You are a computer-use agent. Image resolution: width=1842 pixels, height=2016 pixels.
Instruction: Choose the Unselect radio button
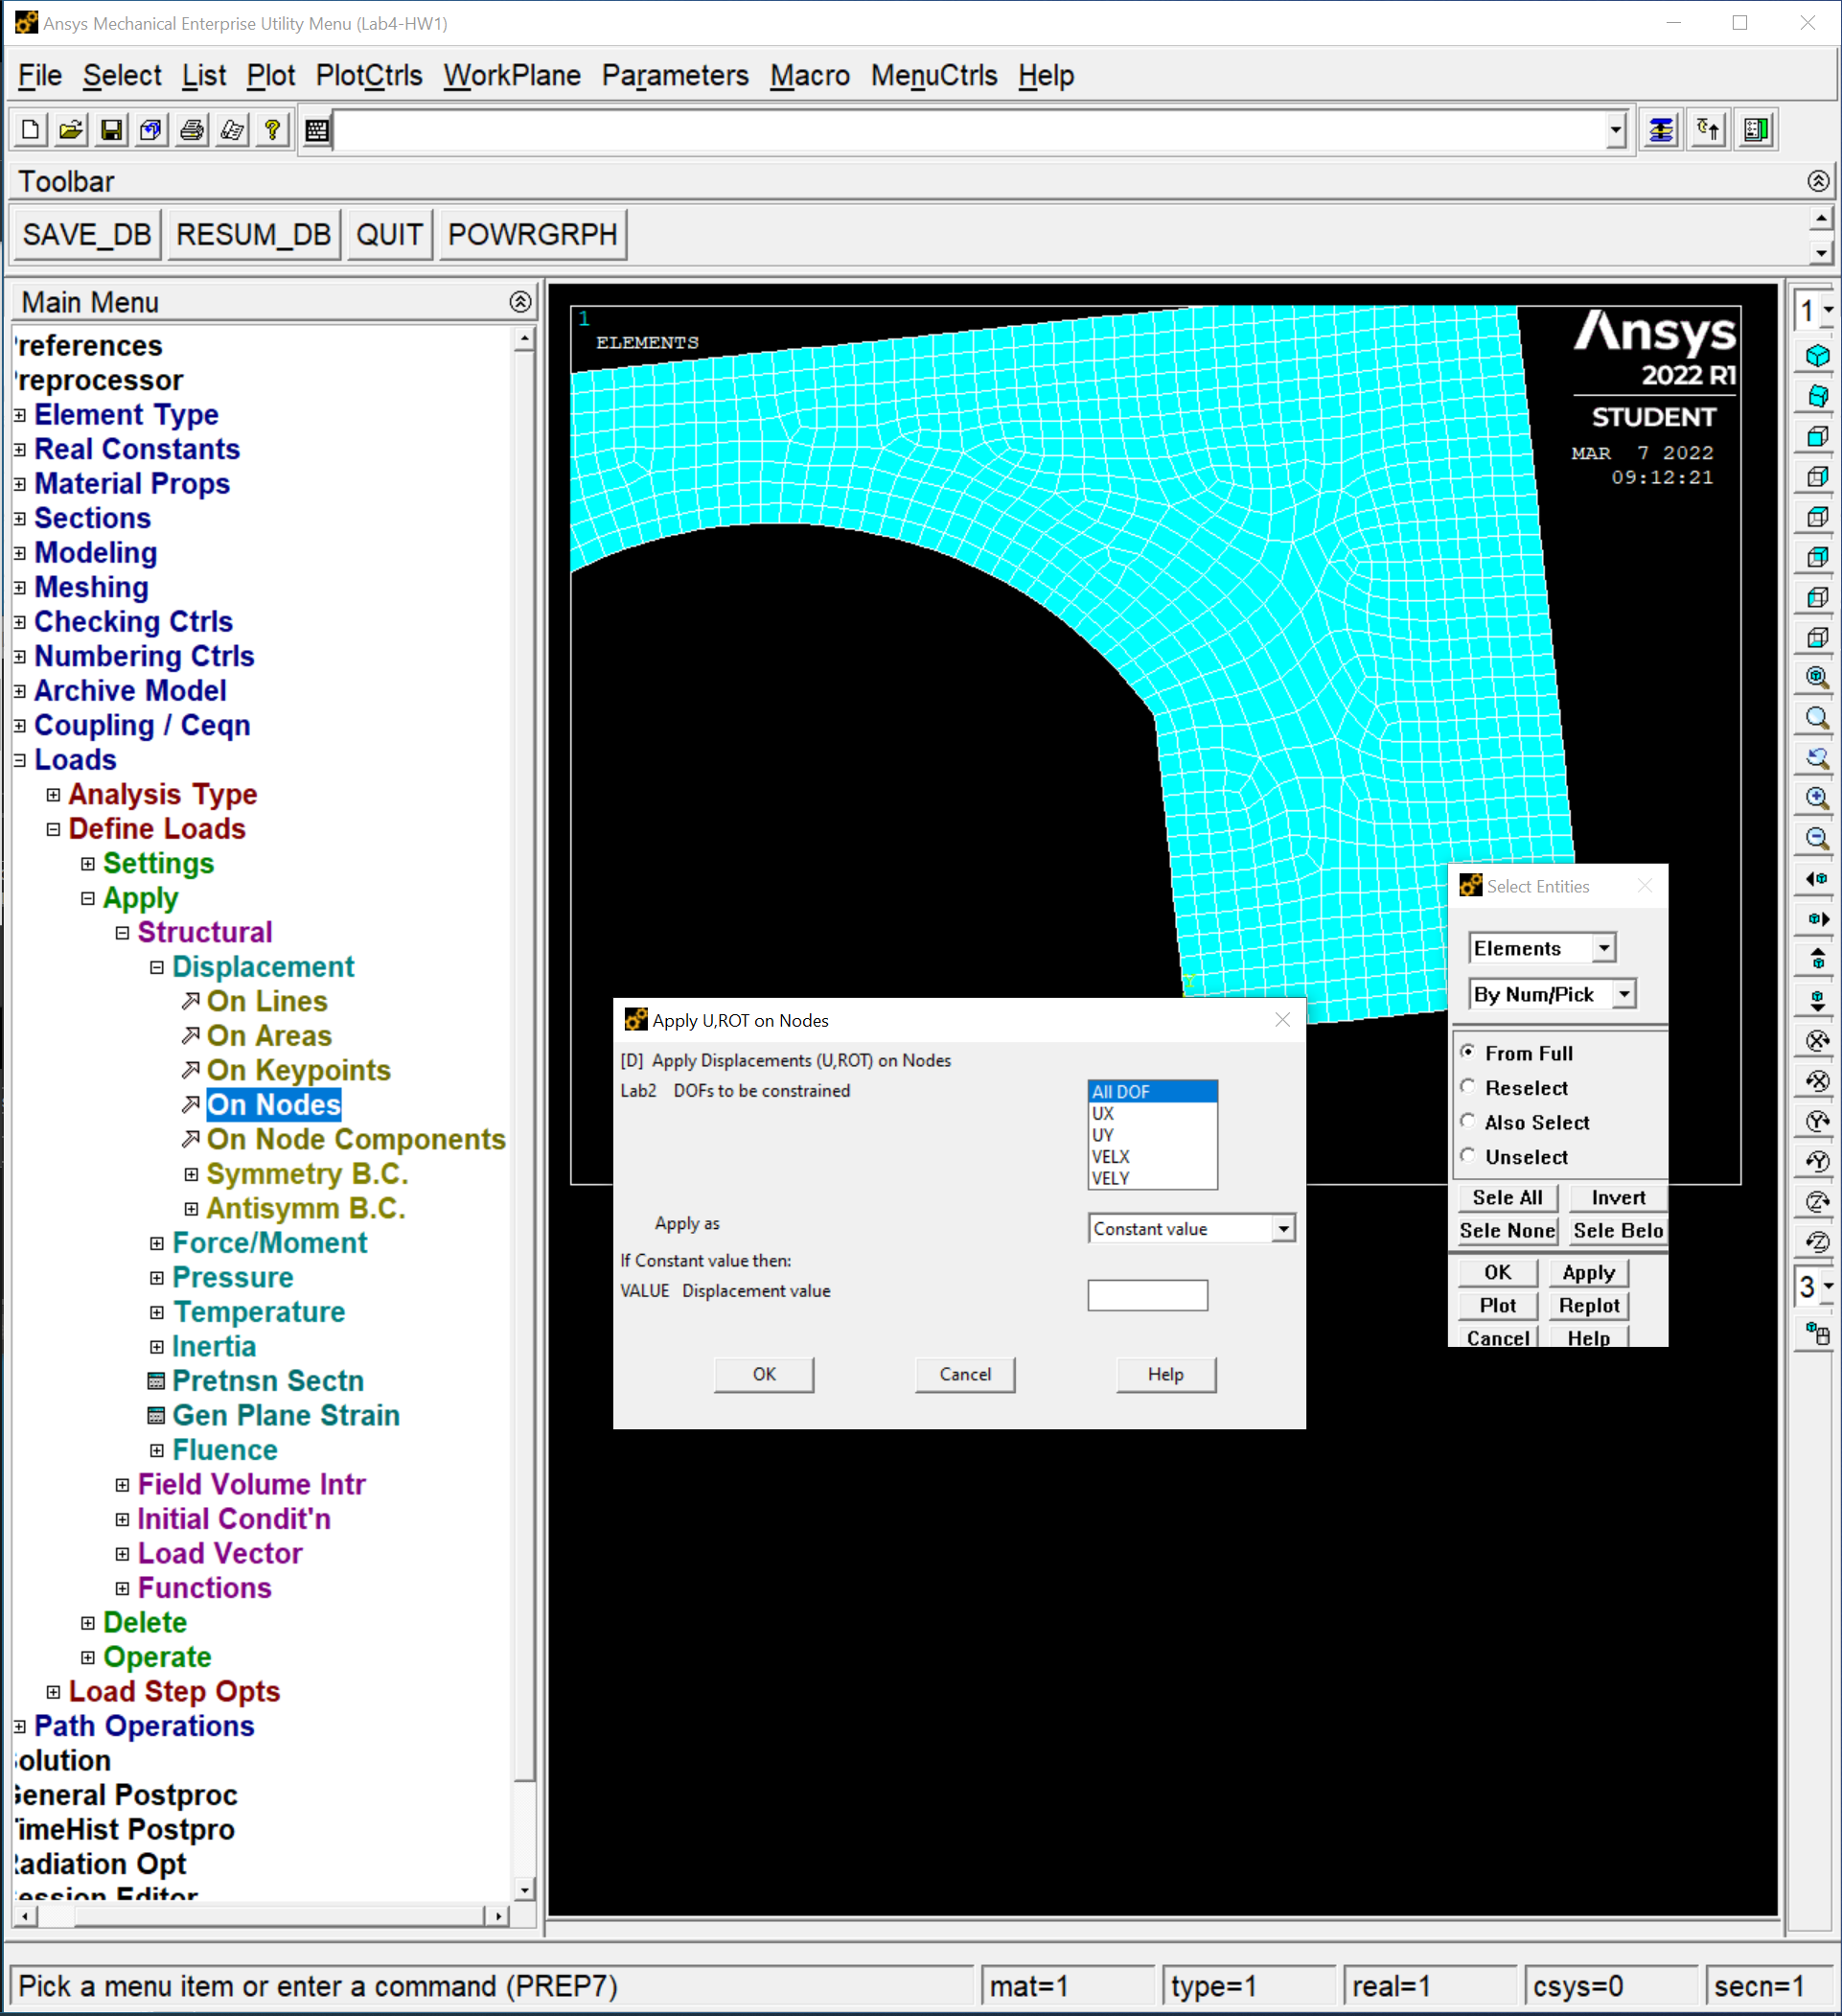(1468, 1156)
